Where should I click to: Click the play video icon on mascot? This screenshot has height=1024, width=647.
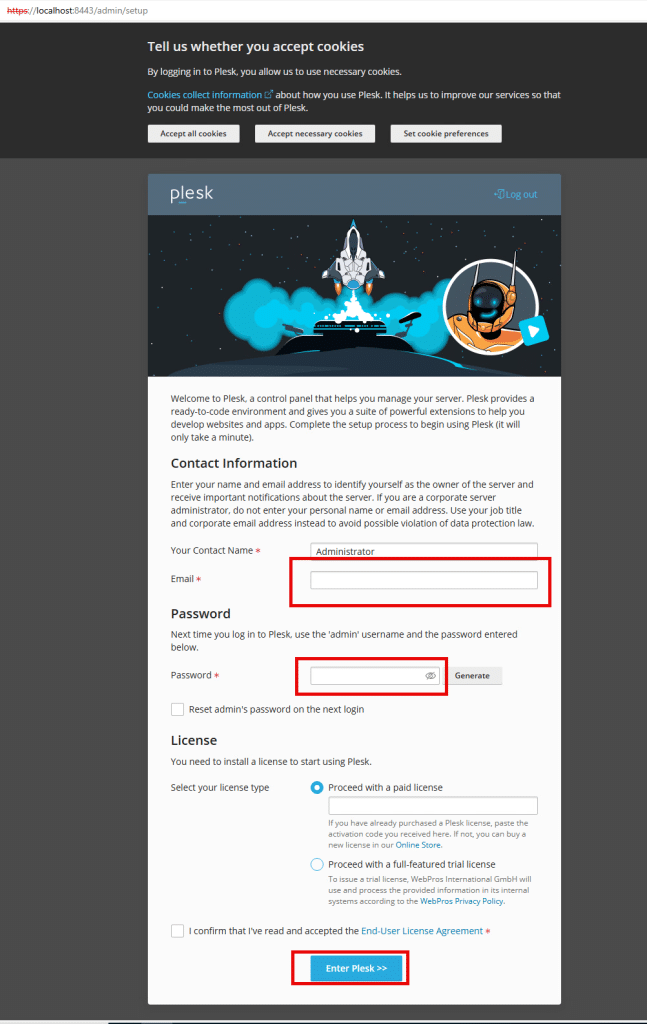pos(534,330)
